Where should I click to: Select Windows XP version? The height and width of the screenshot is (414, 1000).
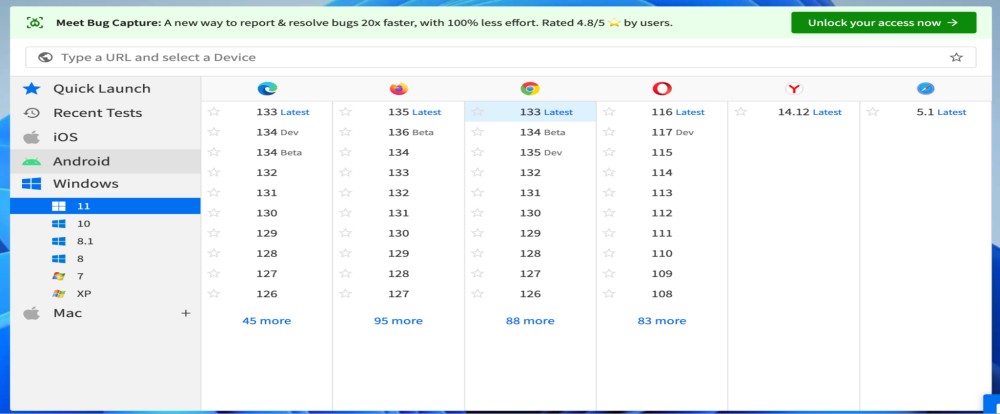[x=105, y=294]
